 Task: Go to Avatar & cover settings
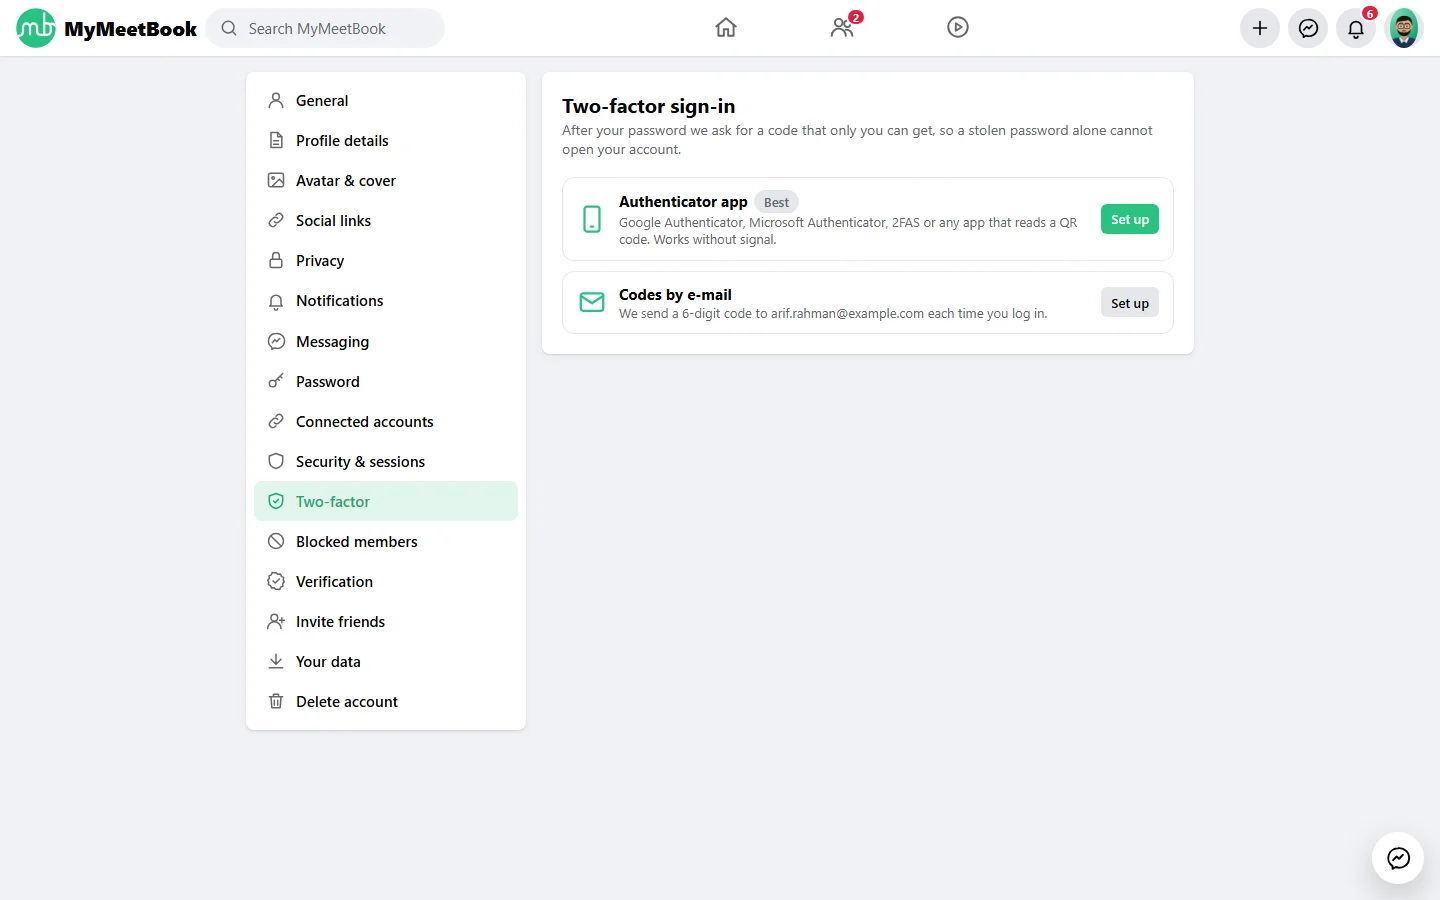[x=386, y=181]
